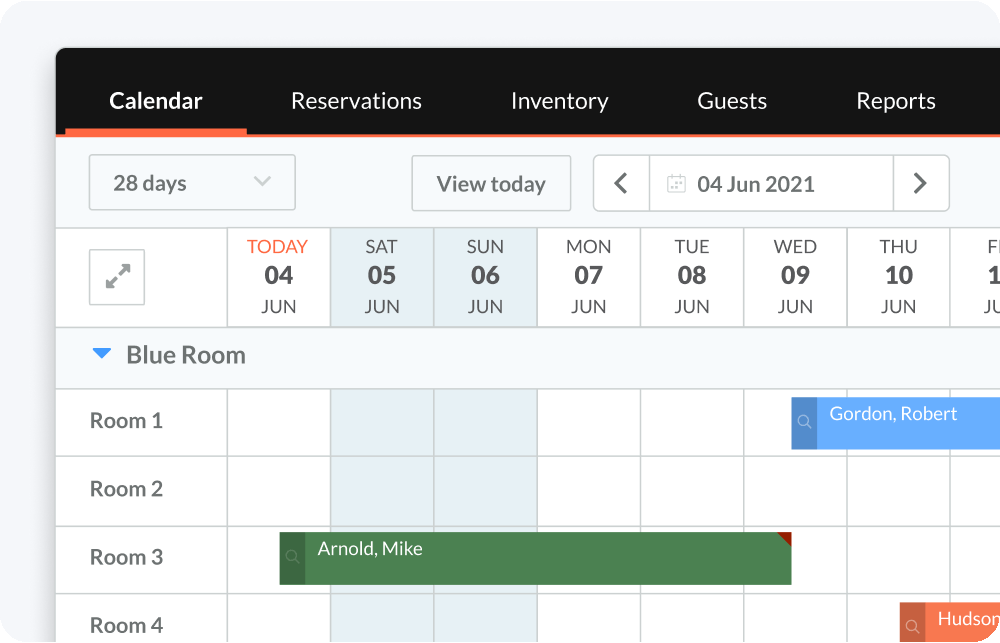The image size is (1000, 643).
Task: Open the date picker calendar icon
Action: (x=676, y=183)
